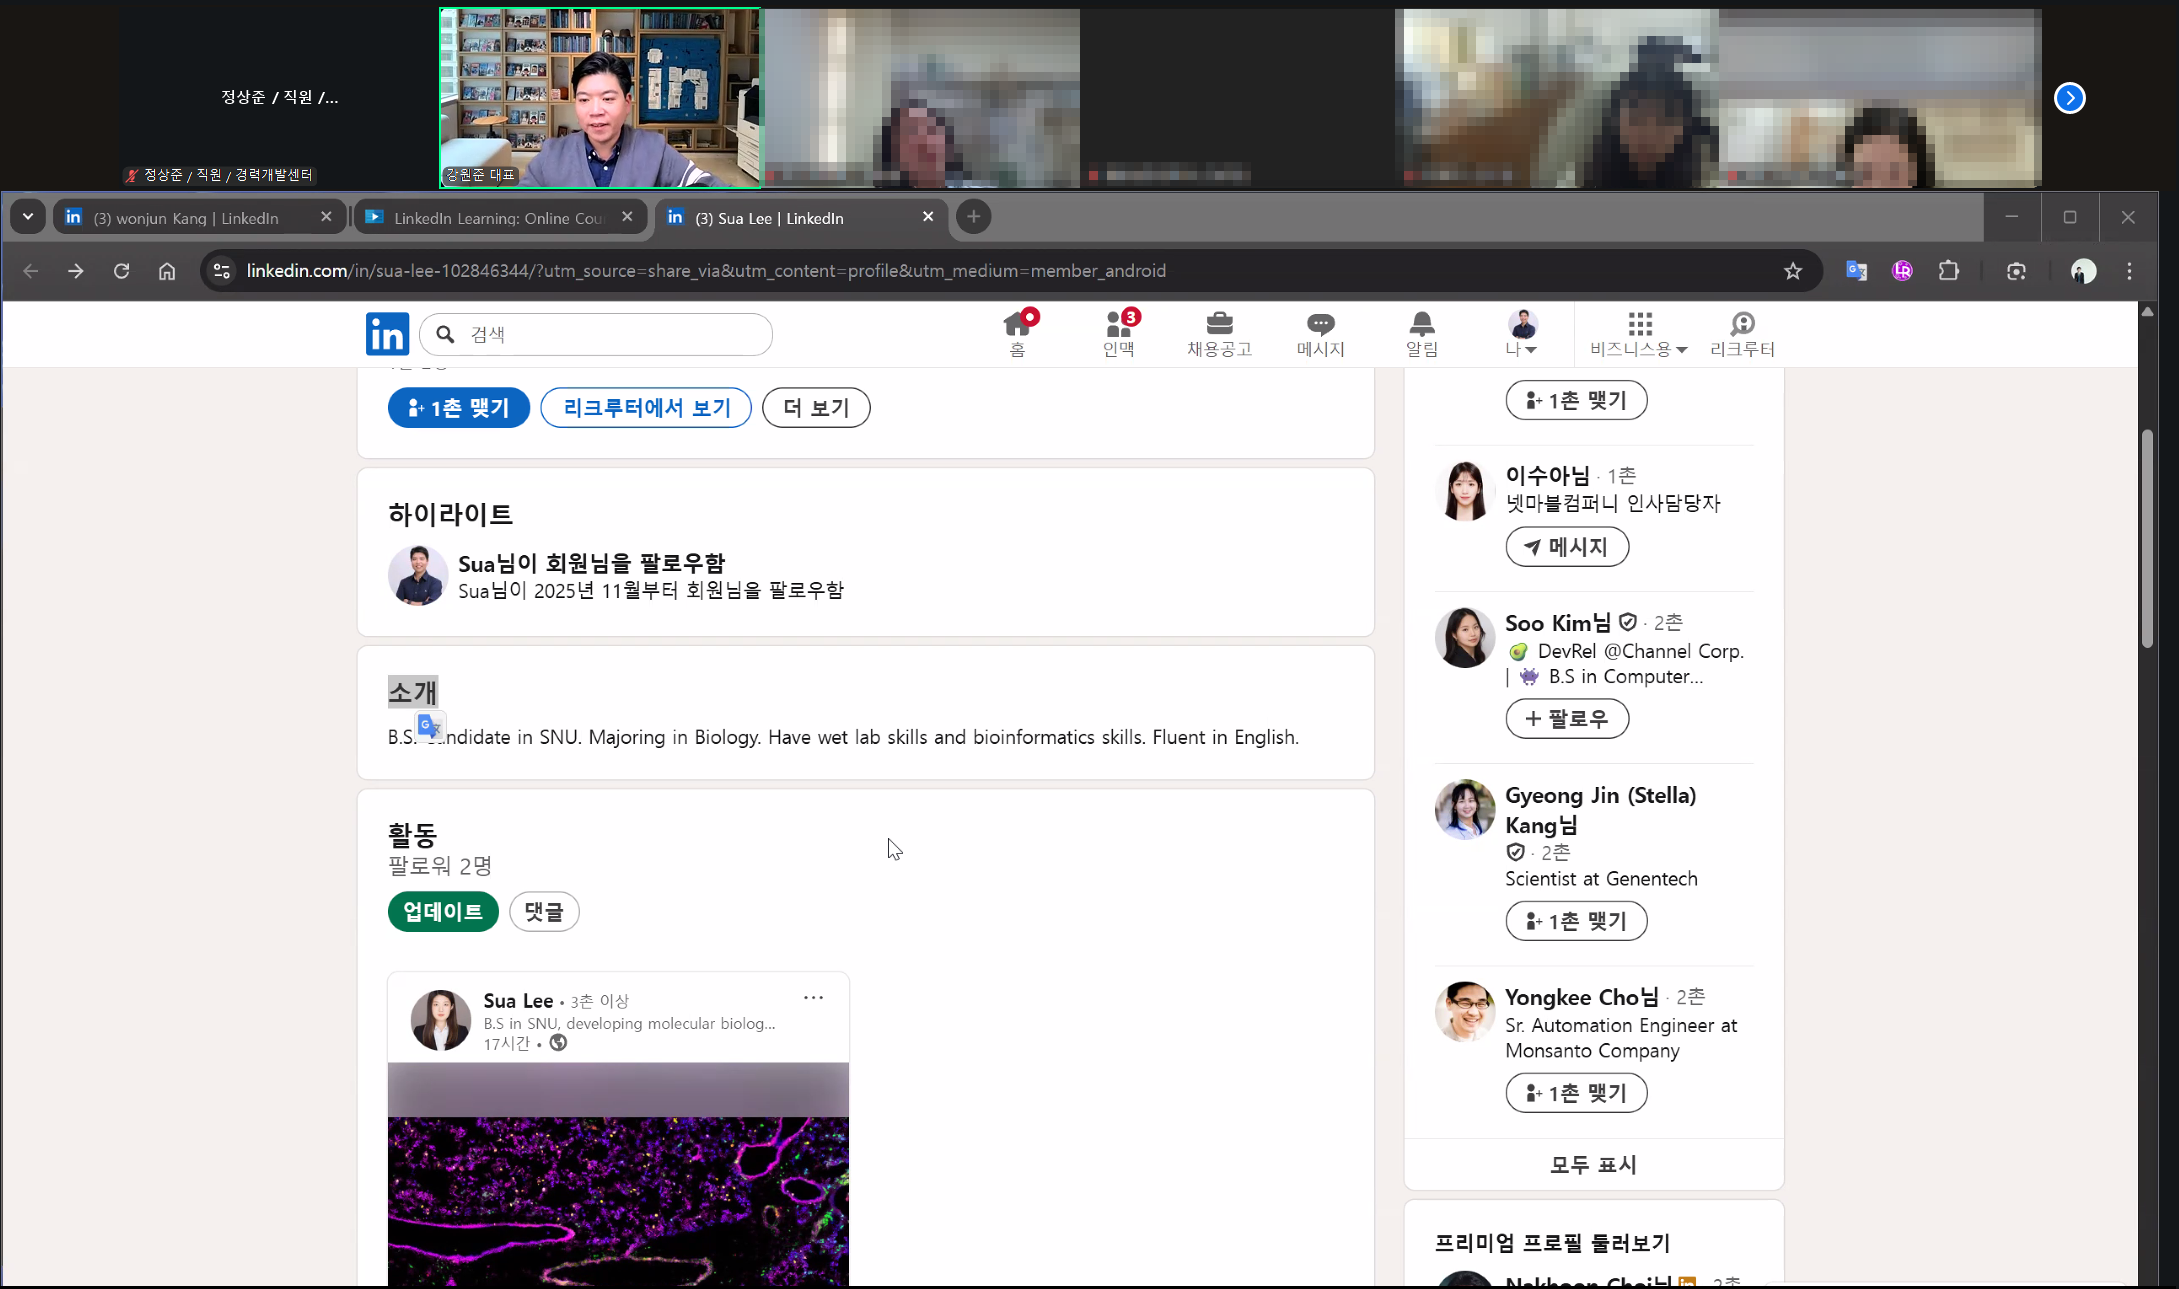
Task: Expand the 비즈니스용 apps dropdown
Action: (1638, 334)
